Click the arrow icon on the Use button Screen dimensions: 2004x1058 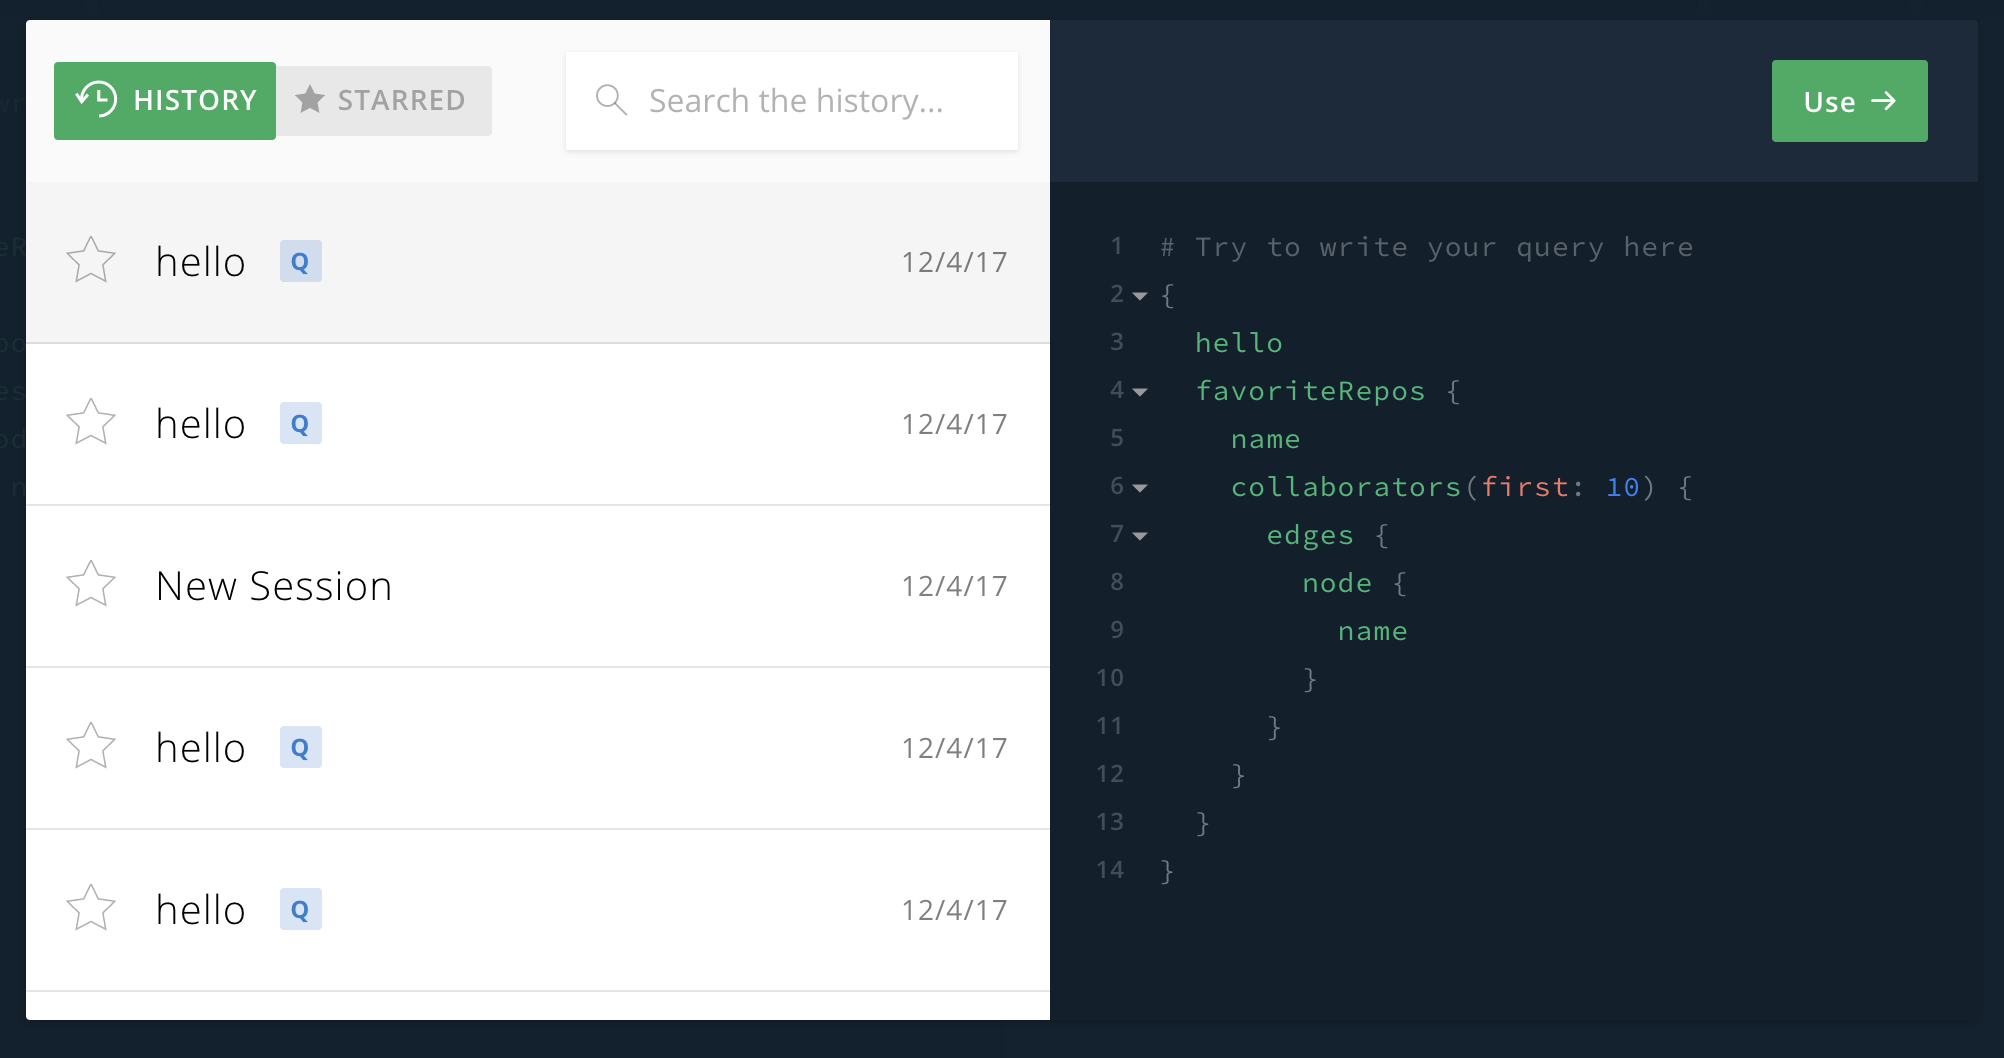tap(1884, 101)
